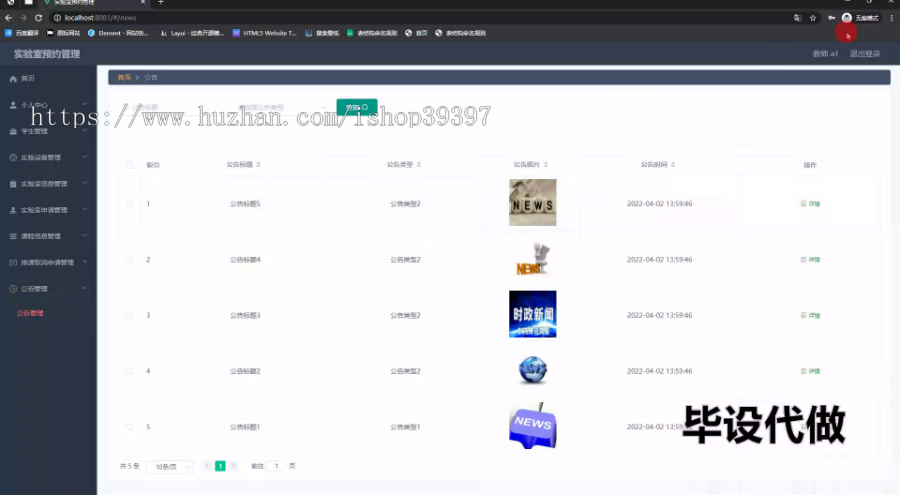Open 详情 for row 公告标题4

(x=810, y=260)
